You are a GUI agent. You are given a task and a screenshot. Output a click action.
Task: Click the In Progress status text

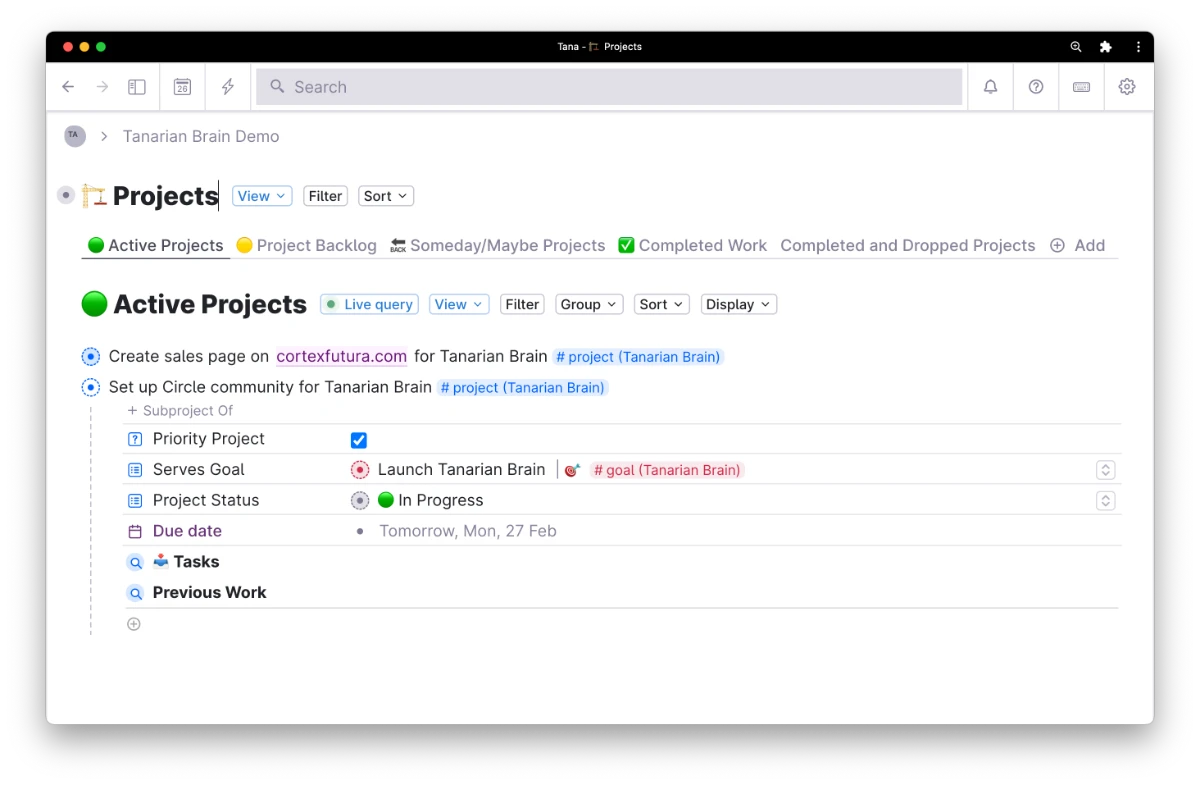pyautogui.click(x=440, y=500)
